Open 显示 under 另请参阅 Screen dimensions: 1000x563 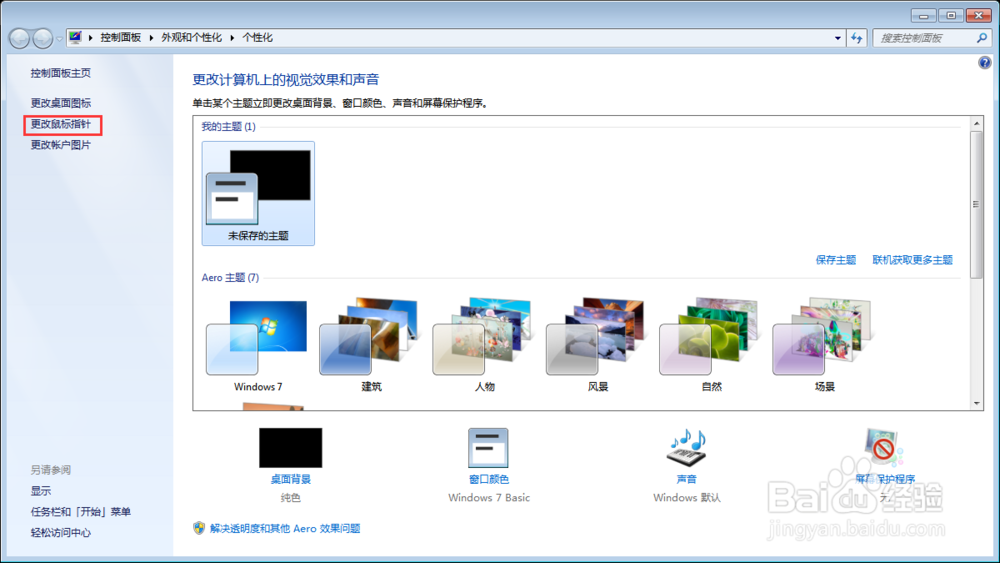tap(41, 490)
